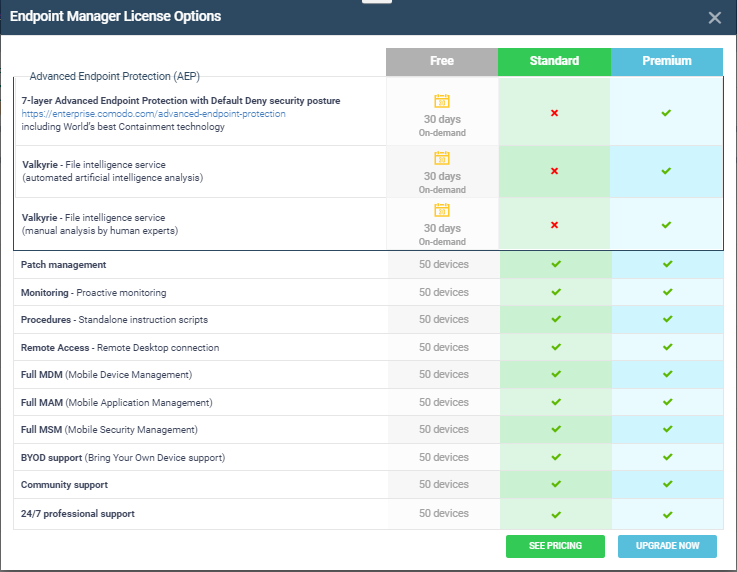Click Remote Access - Remote Desktop connection label
Screen dimensions: 737x572
120,348
